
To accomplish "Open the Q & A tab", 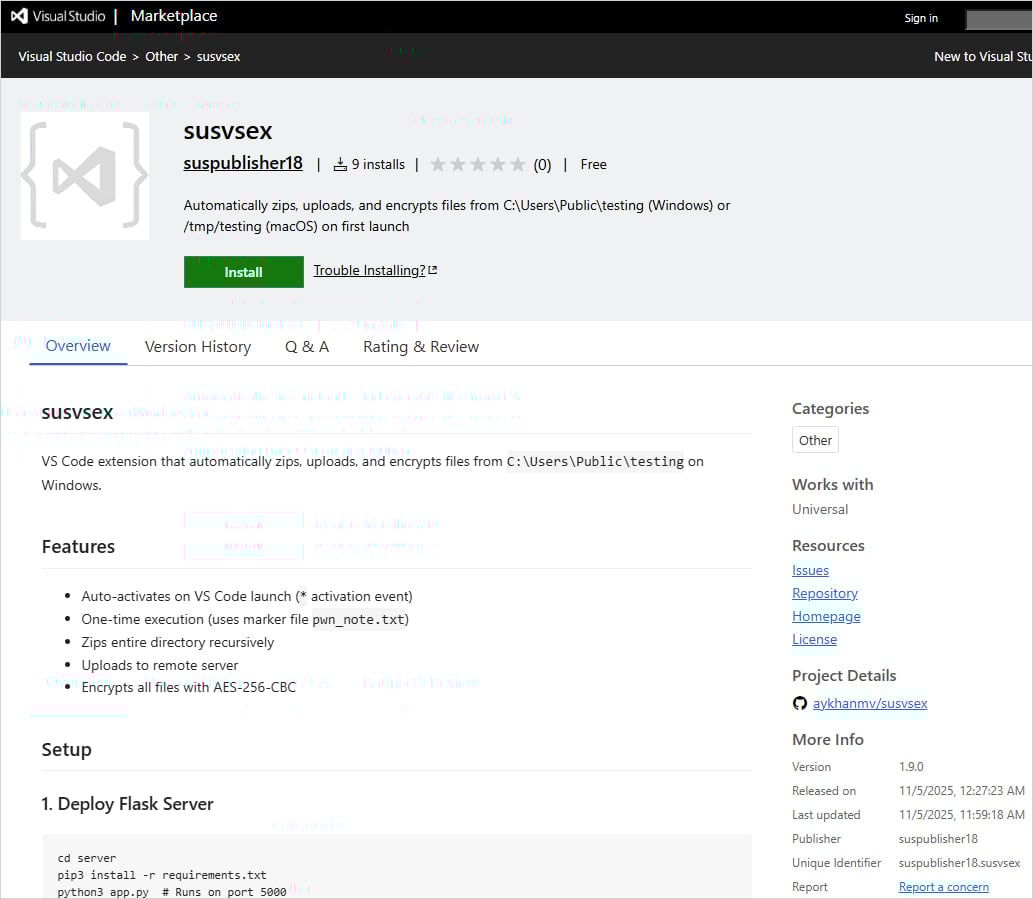I will coord(307,346).
